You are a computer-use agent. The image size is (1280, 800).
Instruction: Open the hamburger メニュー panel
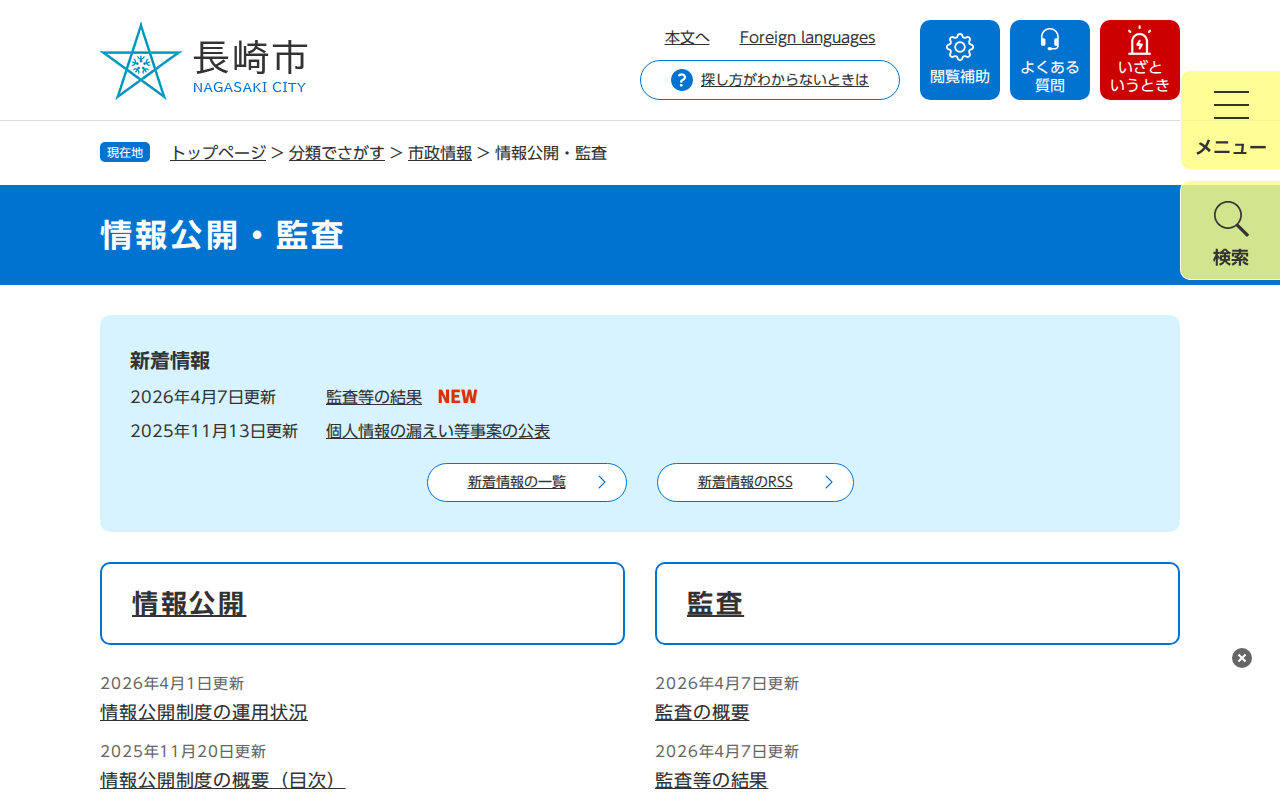pos(1230,120)
